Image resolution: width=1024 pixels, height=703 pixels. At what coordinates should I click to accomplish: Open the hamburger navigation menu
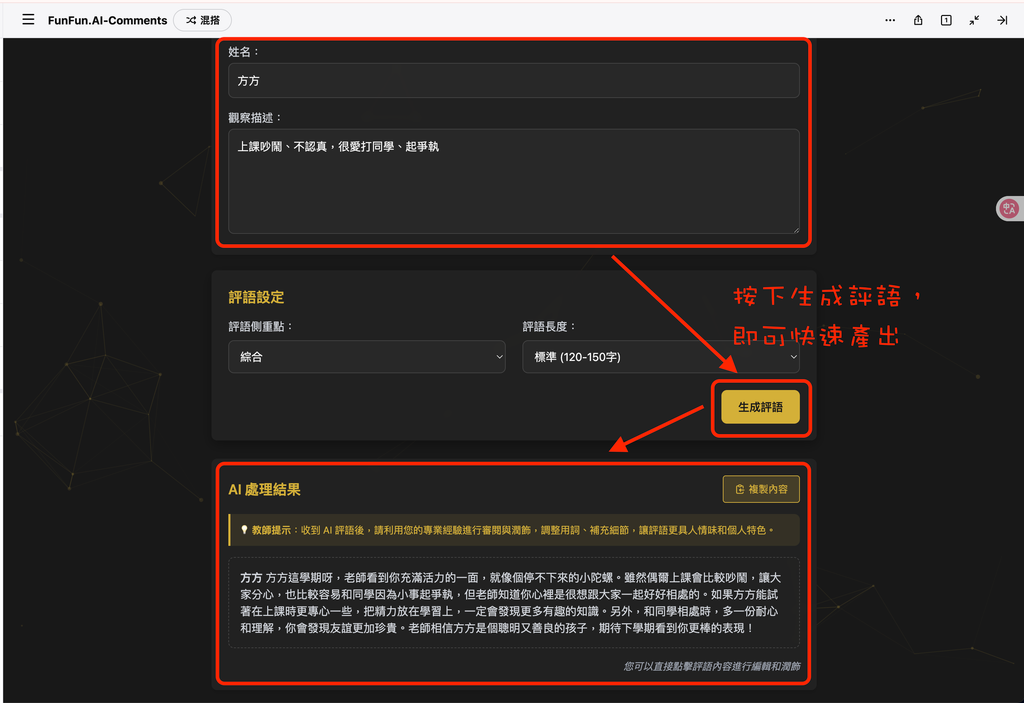click(x=28, y=19)
